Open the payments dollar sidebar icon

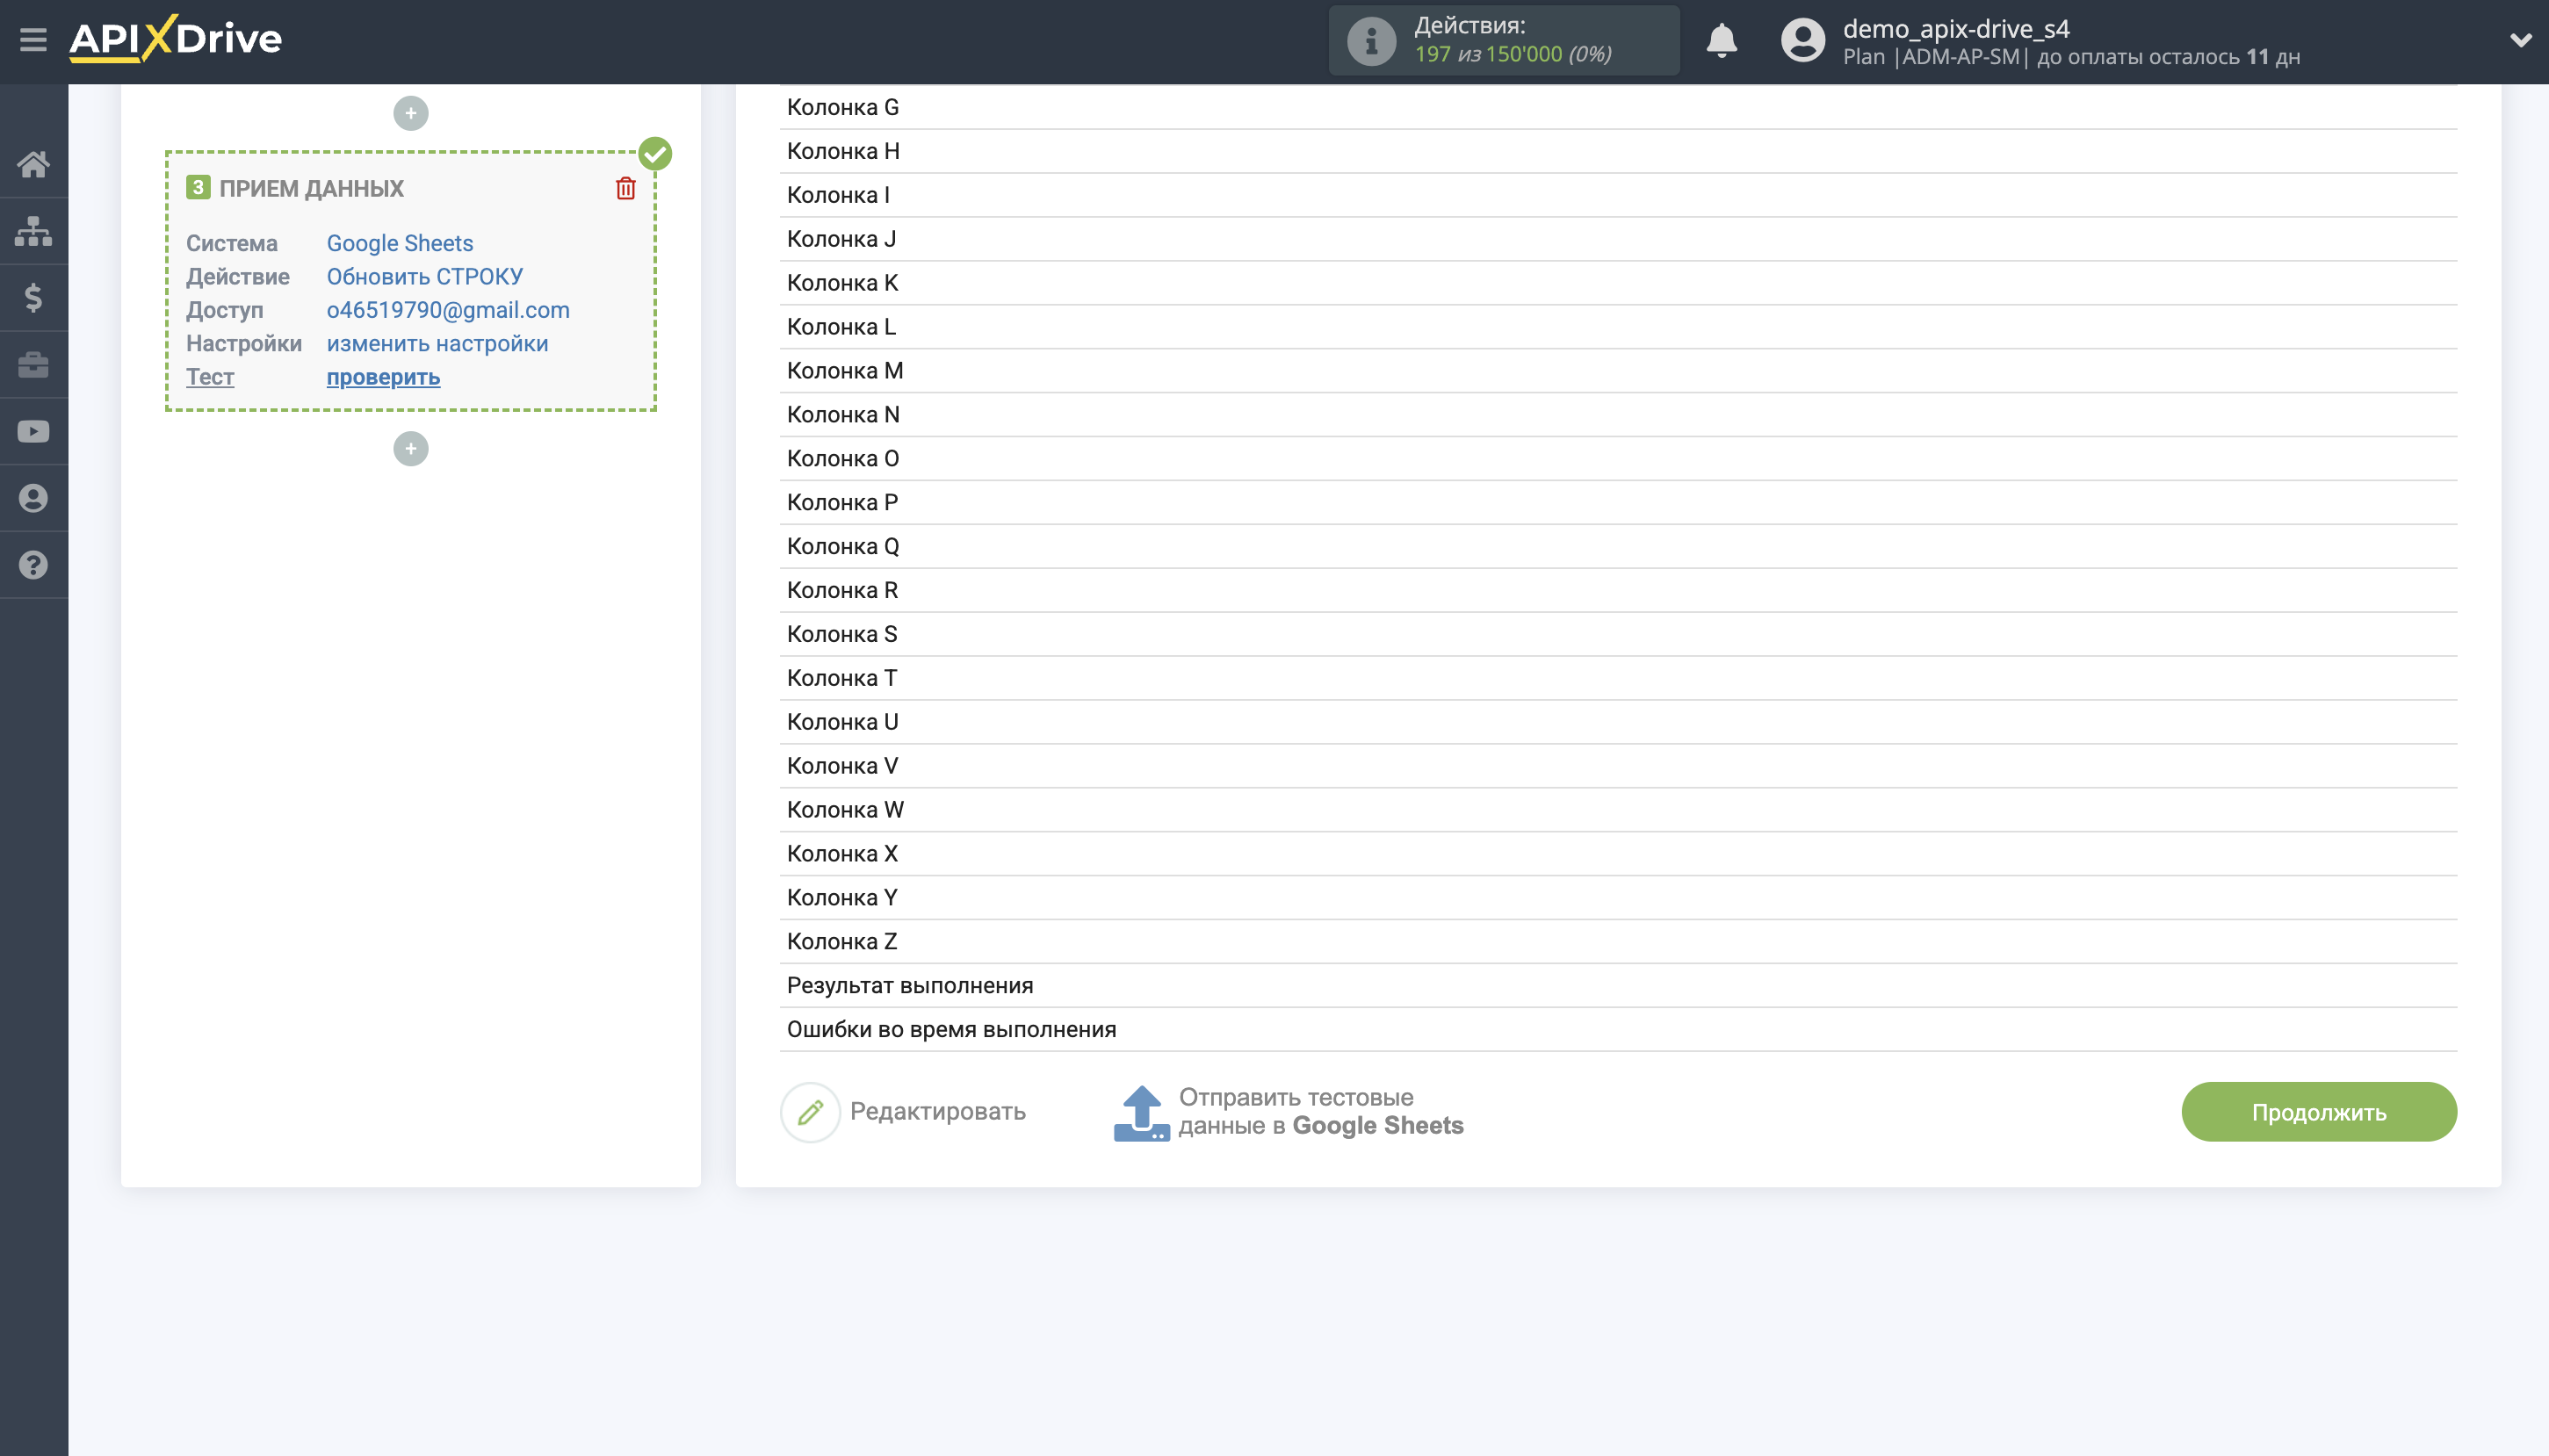(33, 297)
